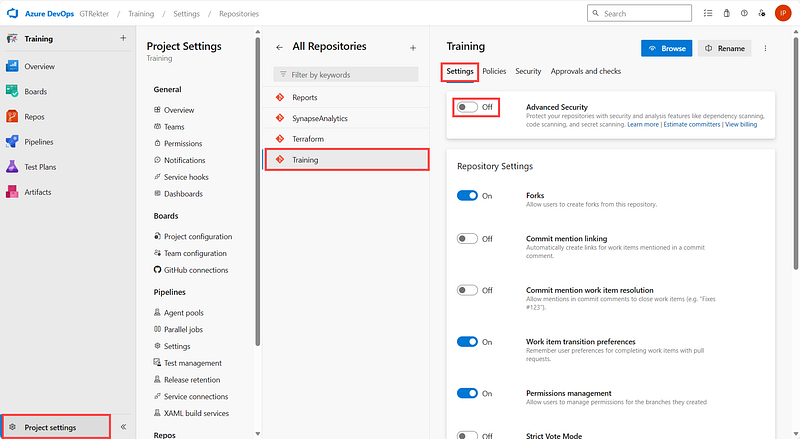800x439 pixels.
Task: Open the Learn more link
Action: (x=643, y=125)
